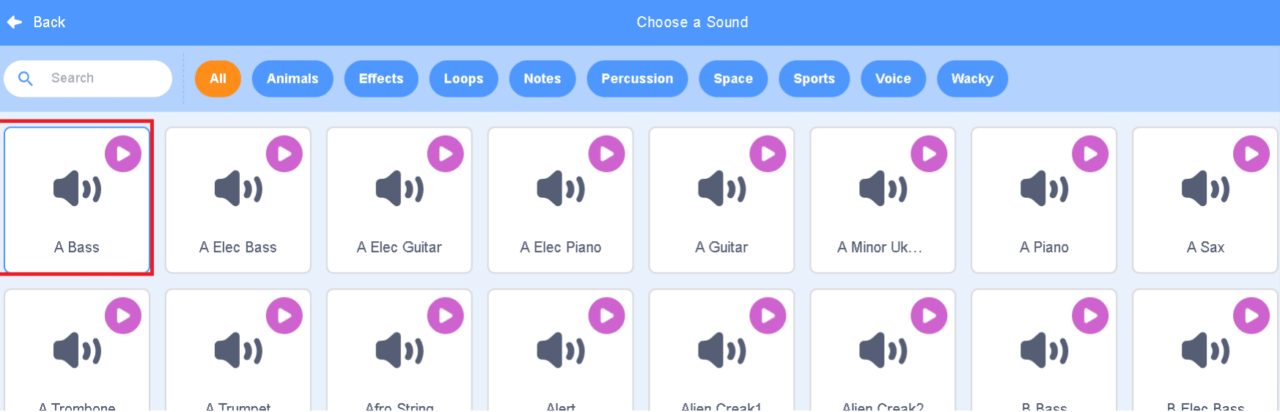The width and height of the screenshot is (1280, 412).
Task: Show only Loops sounds
Action: (463, 79)
